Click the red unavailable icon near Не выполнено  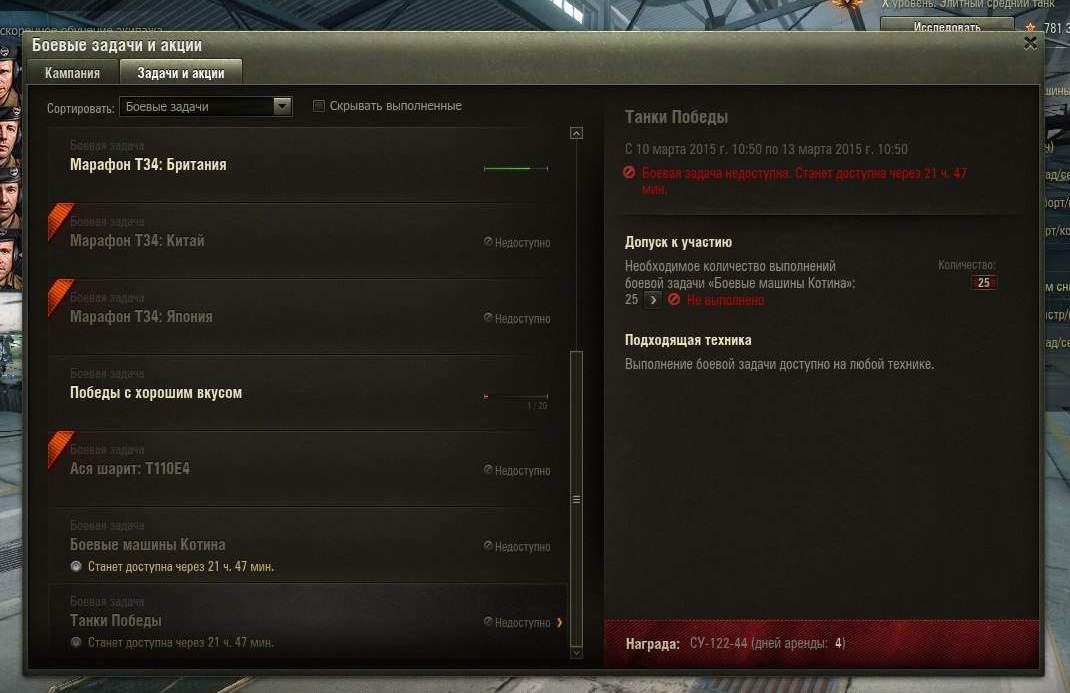pos(674,299)
